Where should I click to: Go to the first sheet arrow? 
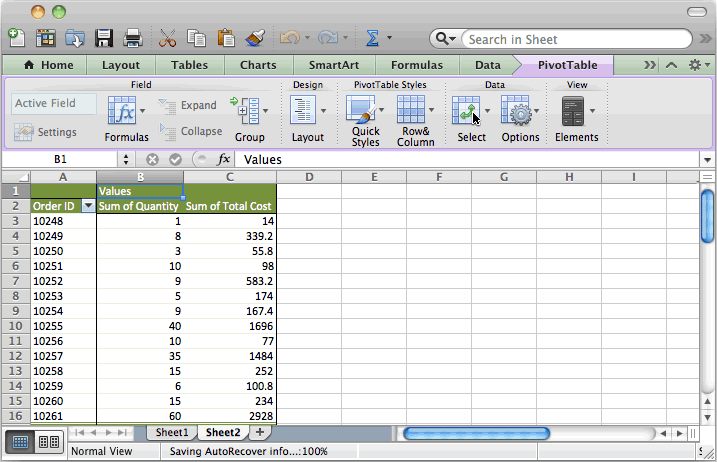pos(79,432)
